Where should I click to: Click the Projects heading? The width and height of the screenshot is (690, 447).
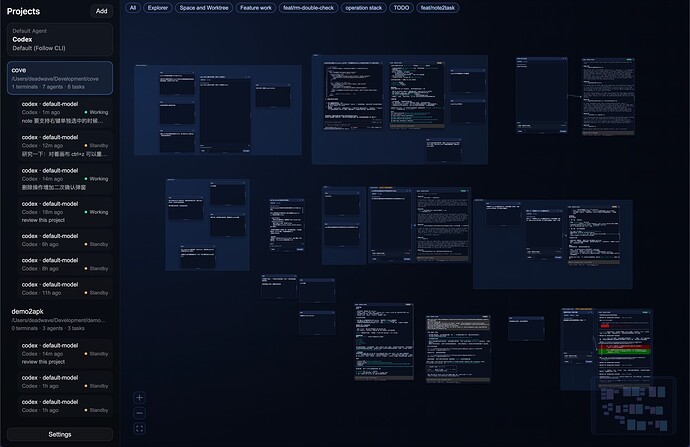[23, 11]
